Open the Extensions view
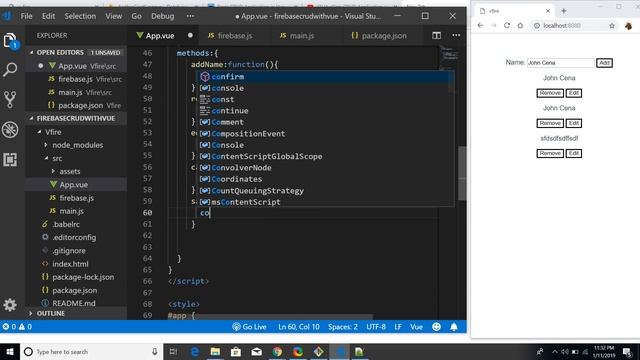The width and height of the screenshot is (640, 360). [10, 159]
